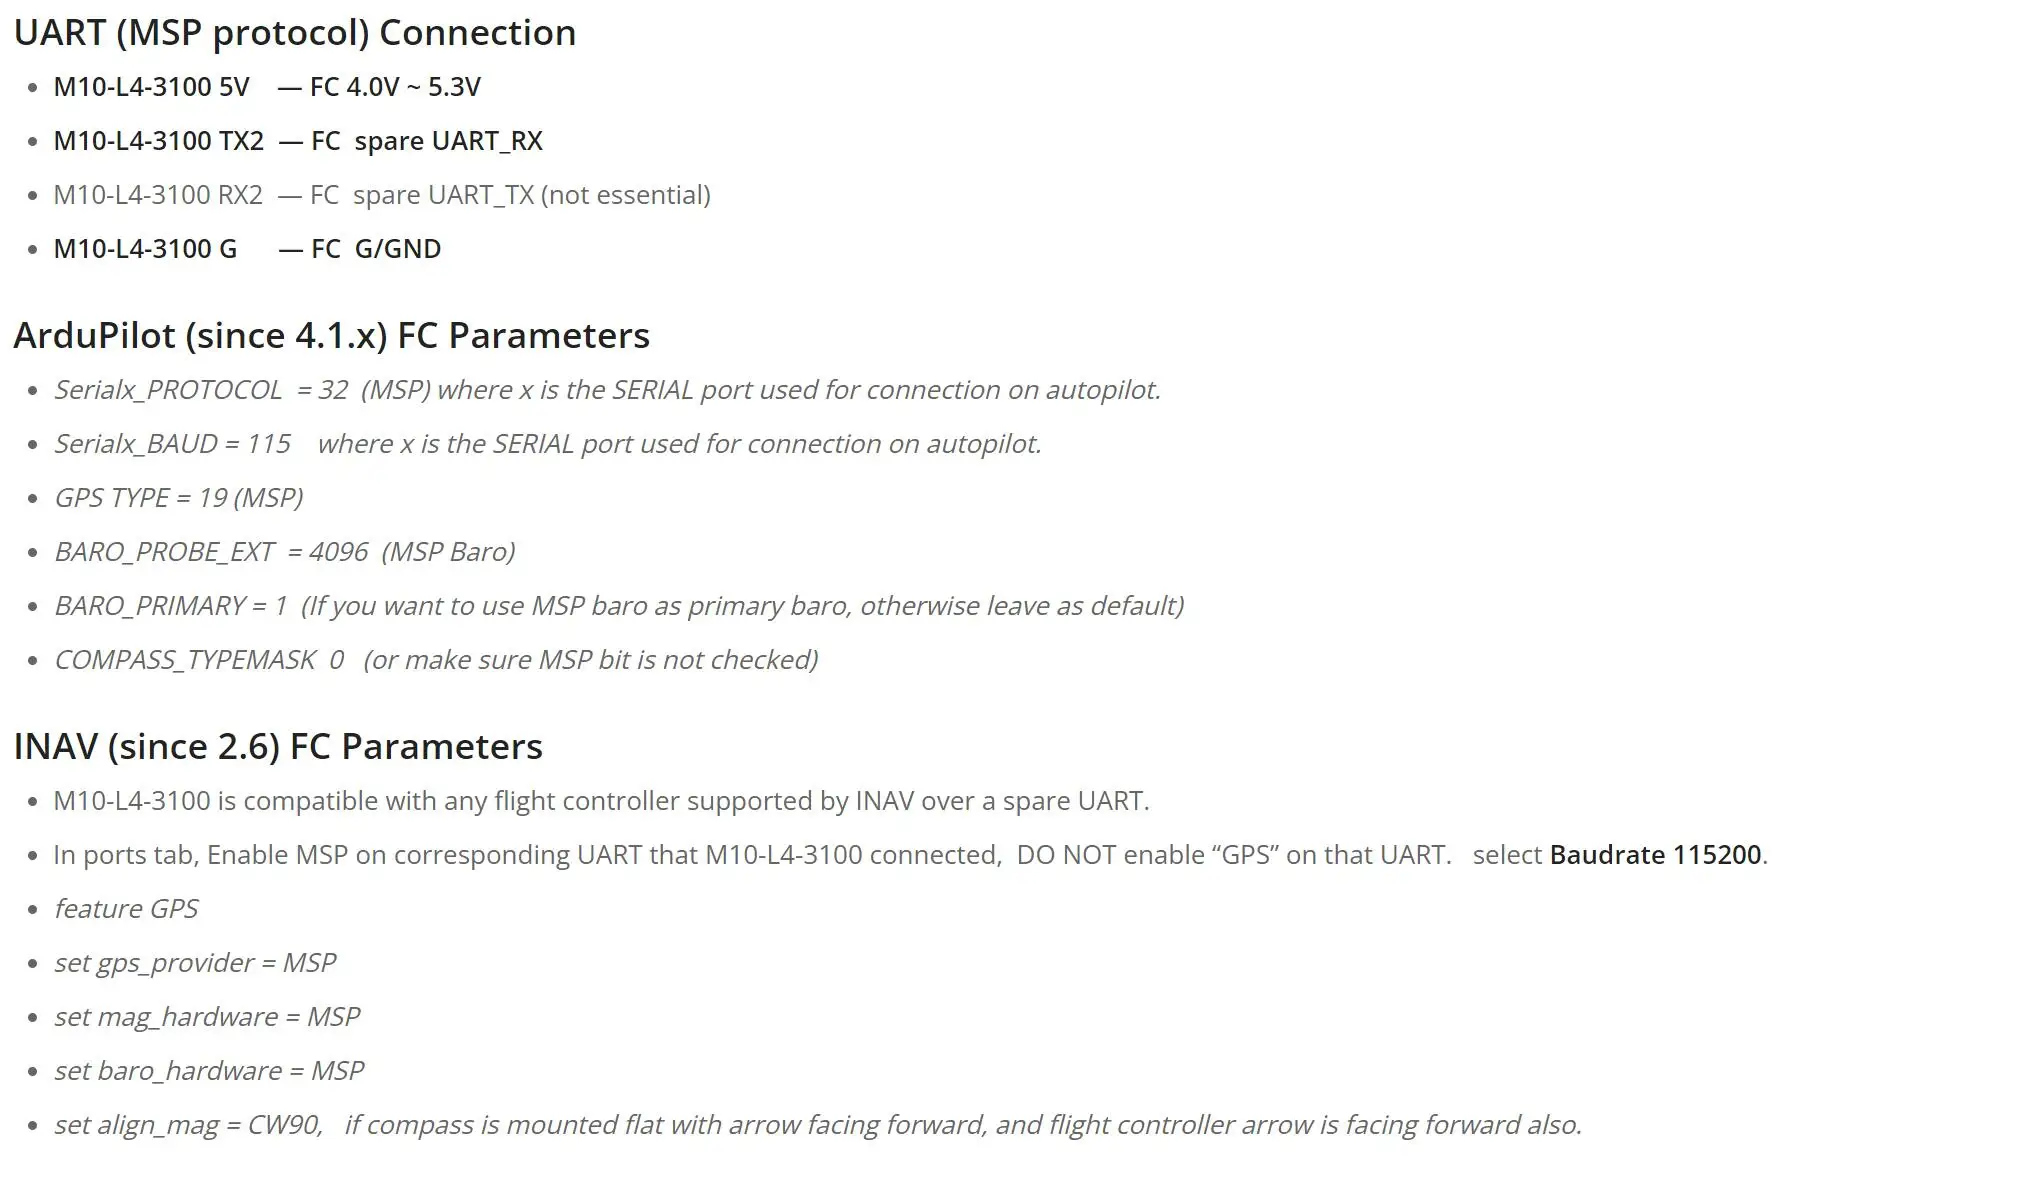The image size is (2040, 1178).
Task: Click the set mag_hardware = MSP line
Action: pos(206,1017)
